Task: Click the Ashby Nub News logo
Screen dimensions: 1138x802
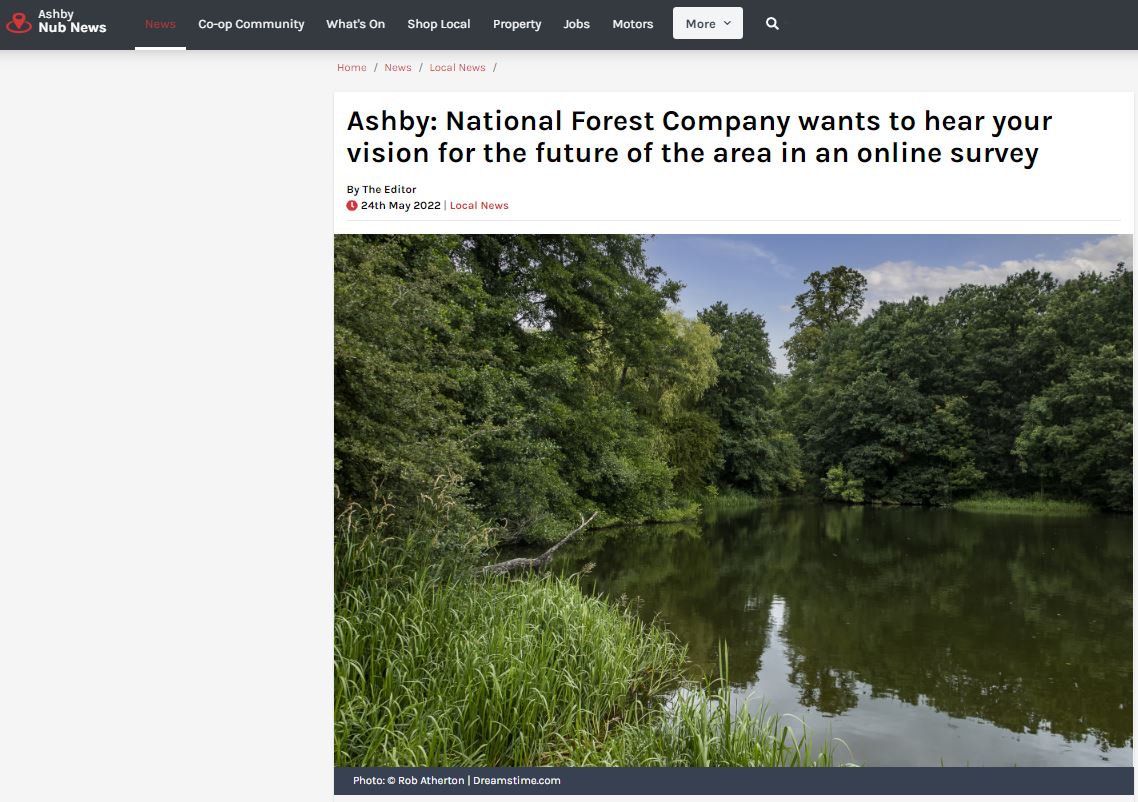Action: [x=56, y=22]
